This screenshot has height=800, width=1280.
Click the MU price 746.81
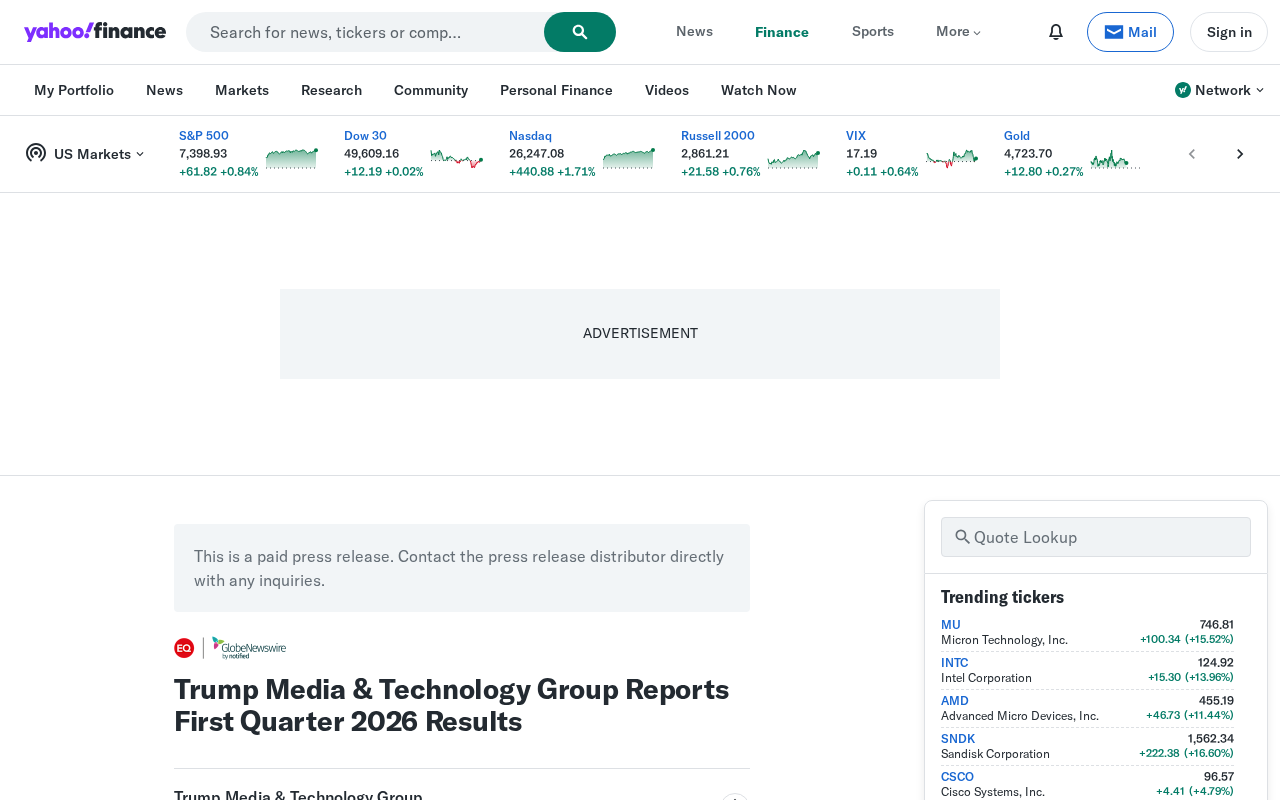click(1217, 625)
